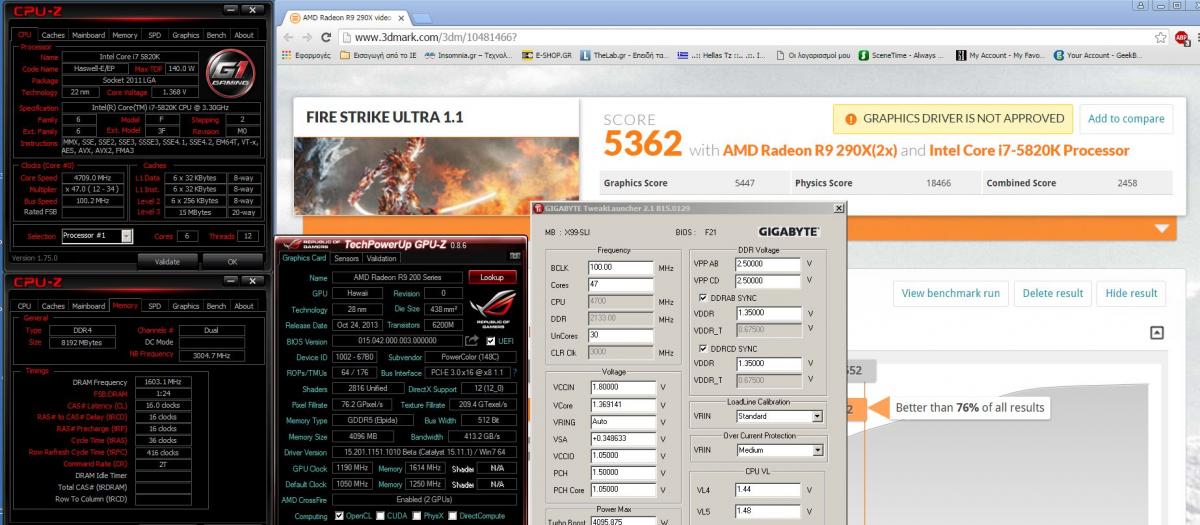
Task: Click the G1 Gaming logo in CPU-Z
Action: pos(233,75)
